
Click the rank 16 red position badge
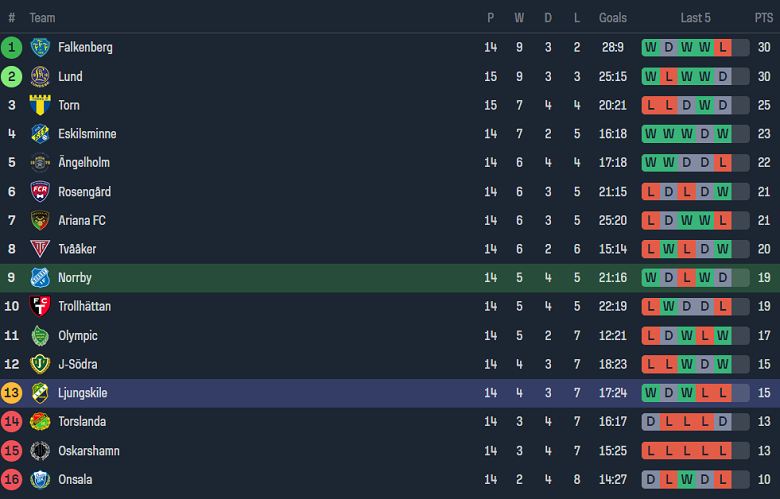(12, 480)
